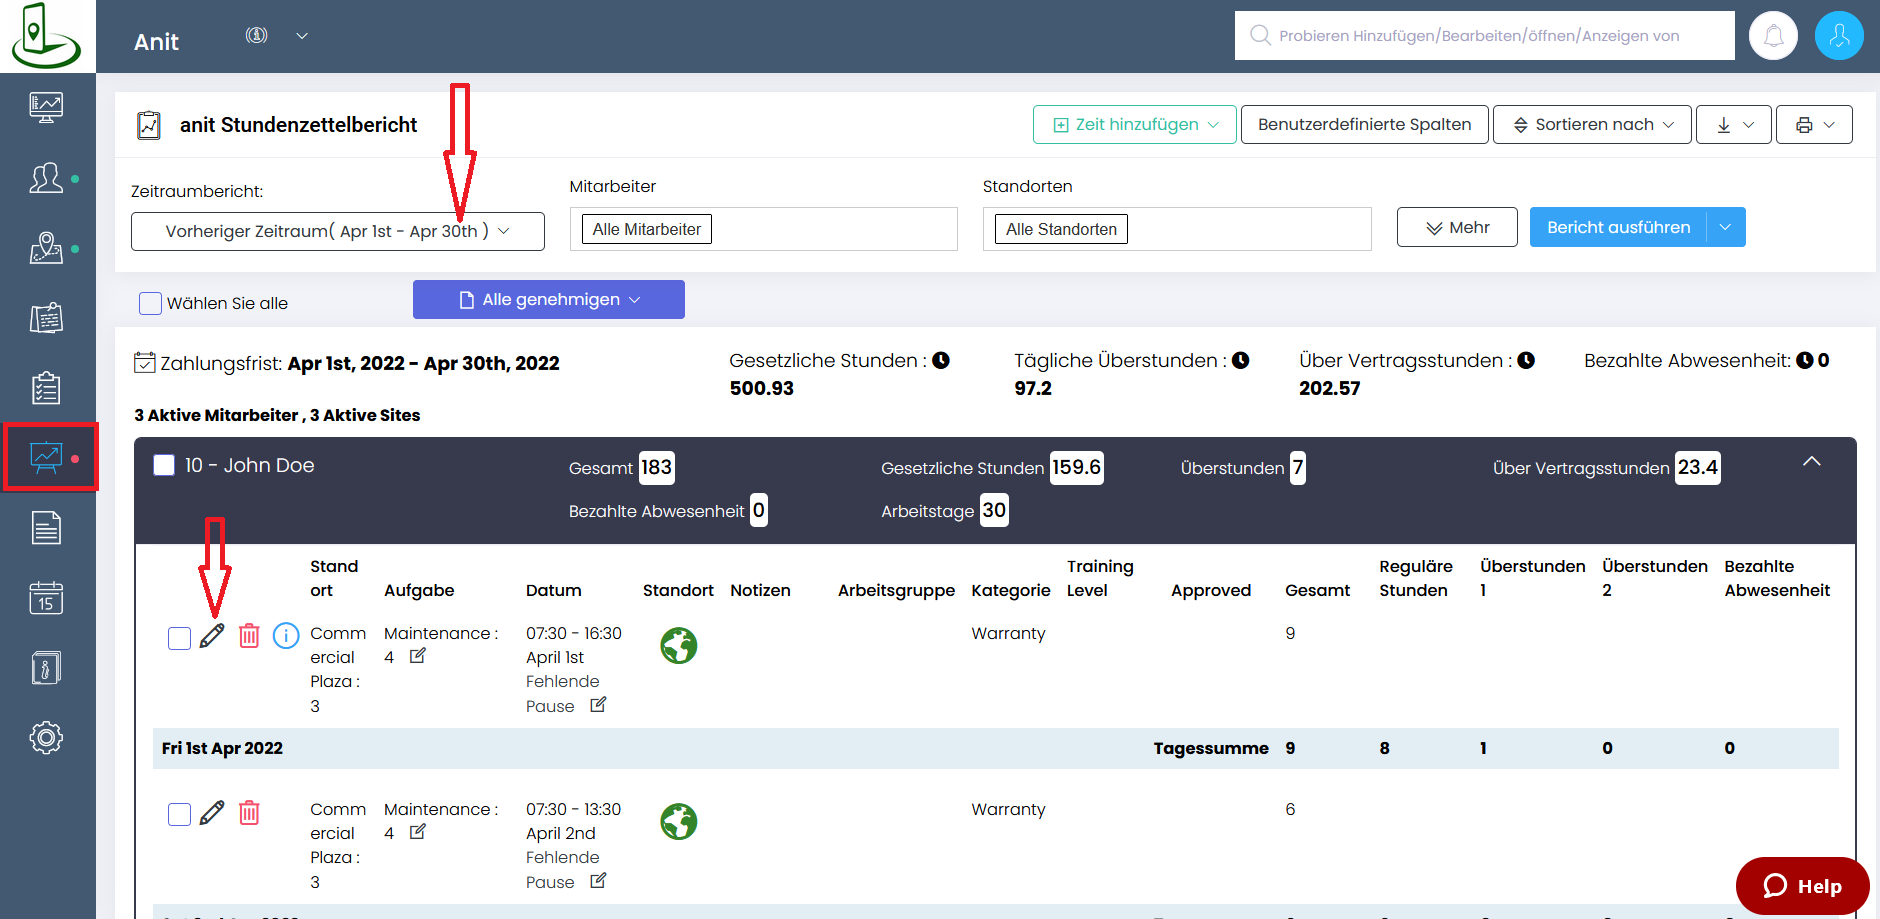Open the reports chart icon in sidebar

46,458
